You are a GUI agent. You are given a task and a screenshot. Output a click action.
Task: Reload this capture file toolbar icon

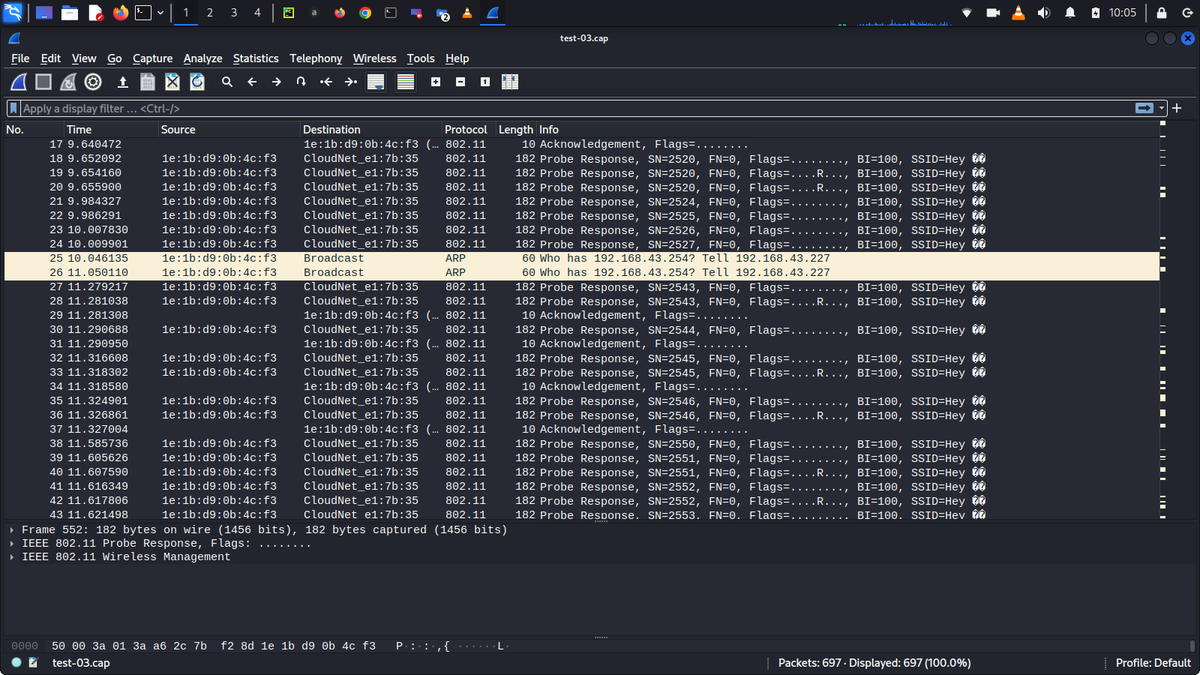[197, 82]
